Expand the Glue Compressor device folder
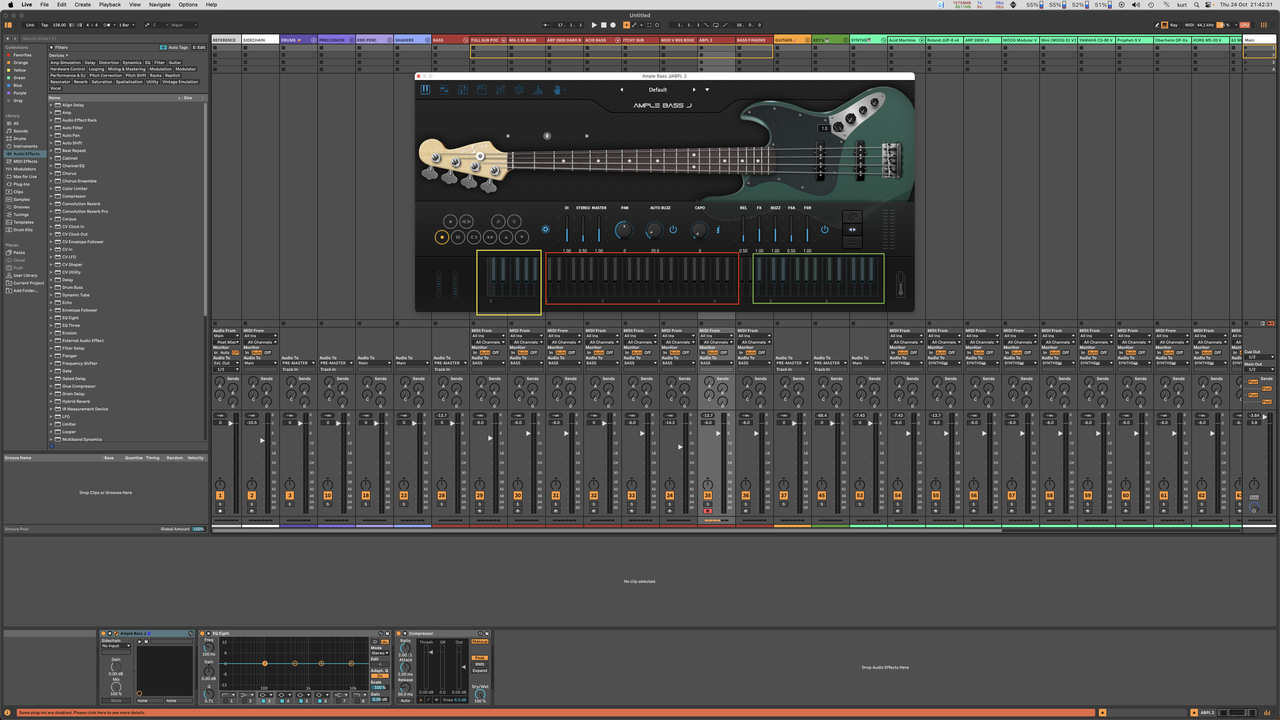Image resolution: width=1280 pixels, height=720 pixels. (52, 386)
